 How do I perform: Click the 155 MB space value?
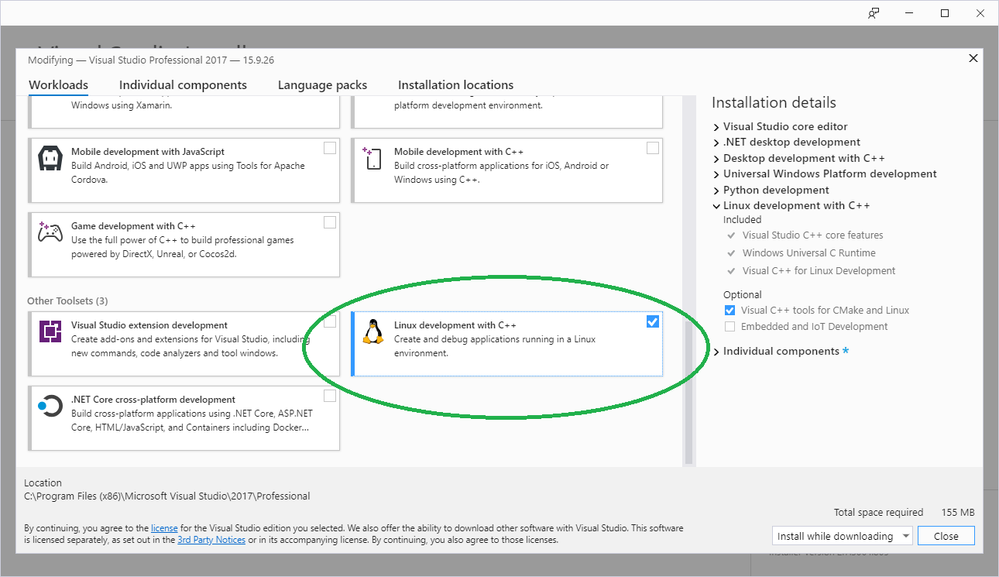pyautogui.click(x=958, y=512)
